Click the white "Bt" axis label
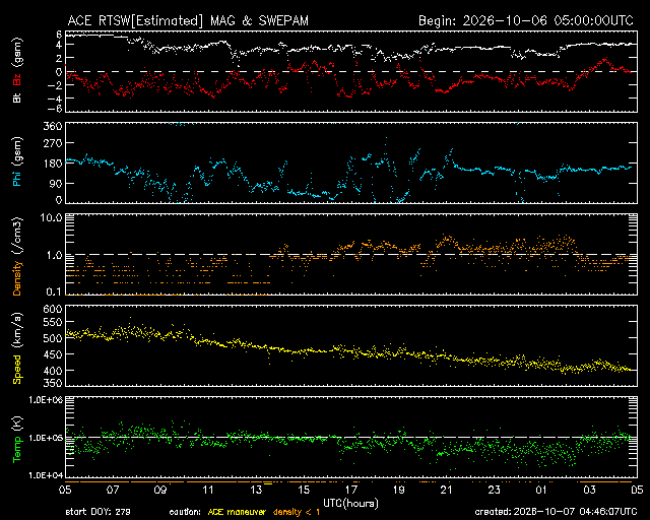Viewport: 650px width, 520px height. coord(17,98)
